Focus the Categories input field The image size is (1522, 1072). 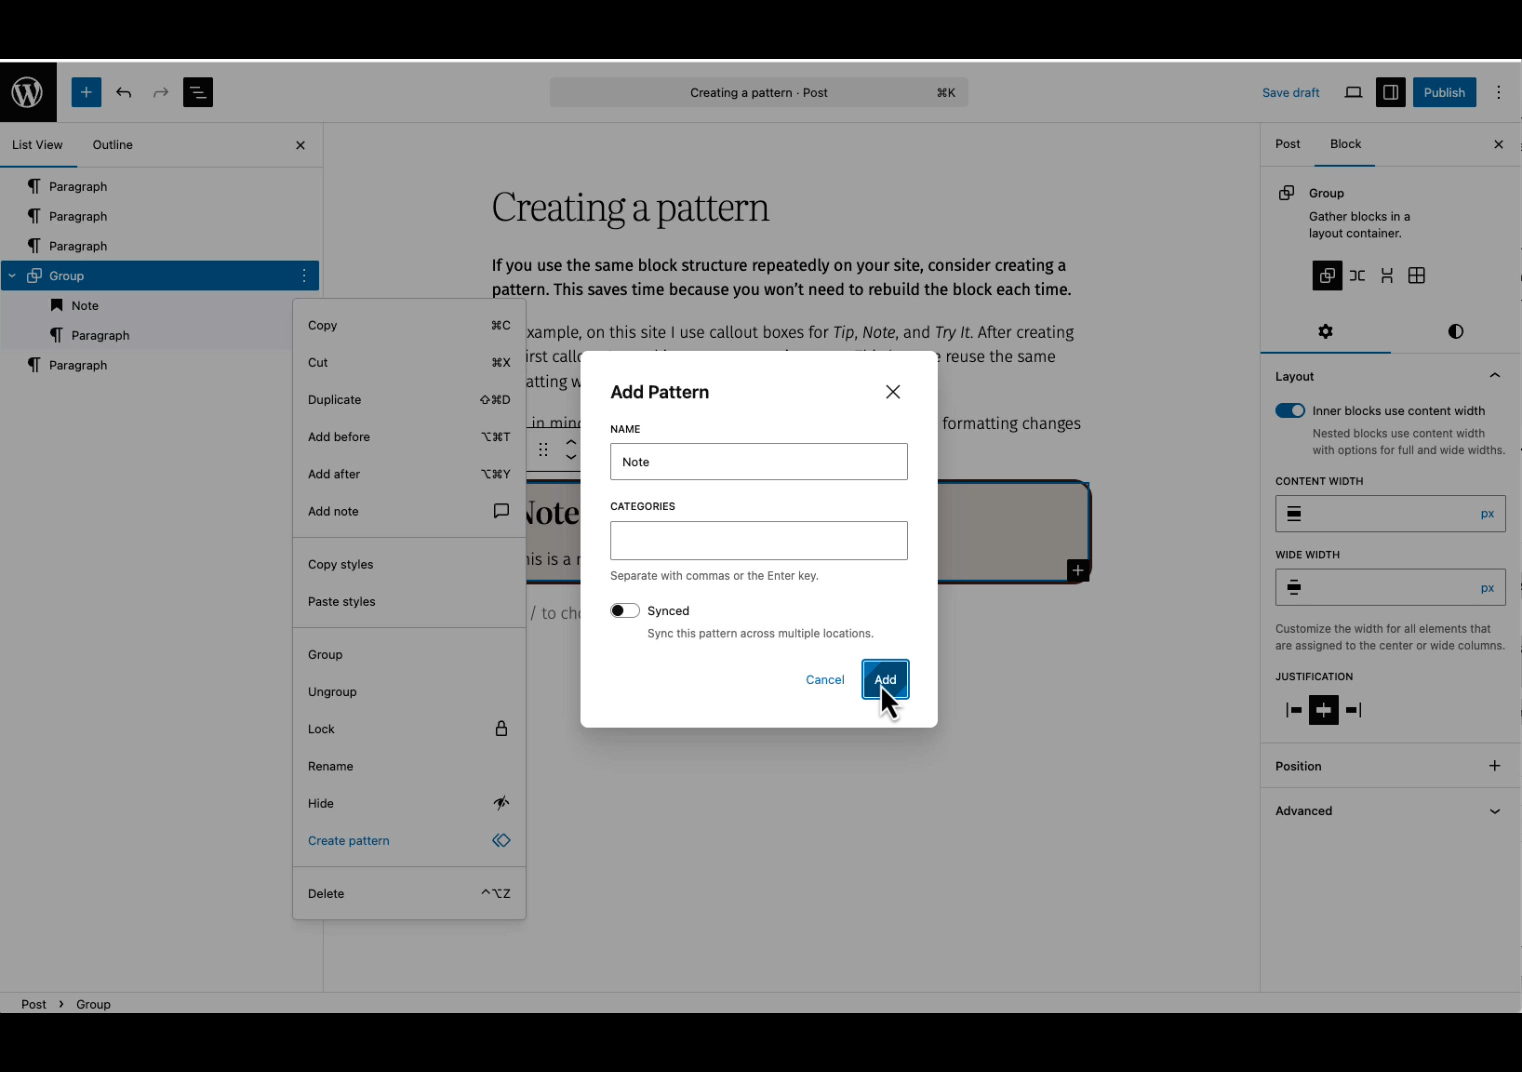point(759,541)
